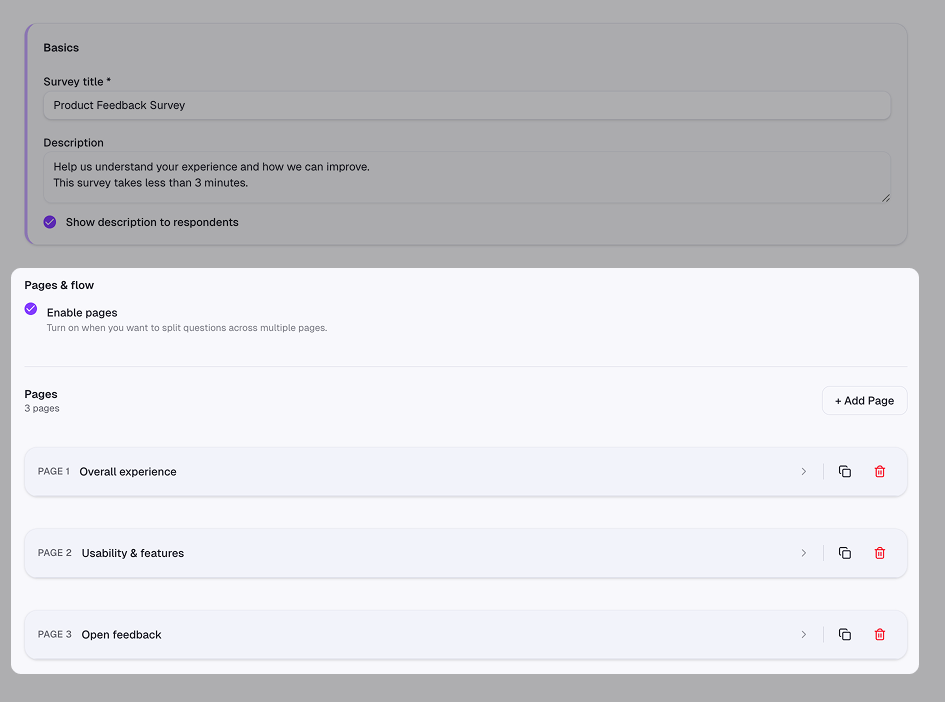Toggle Show description to respondents
This screenshot has height=702, width=945.
tap(49, 222)
